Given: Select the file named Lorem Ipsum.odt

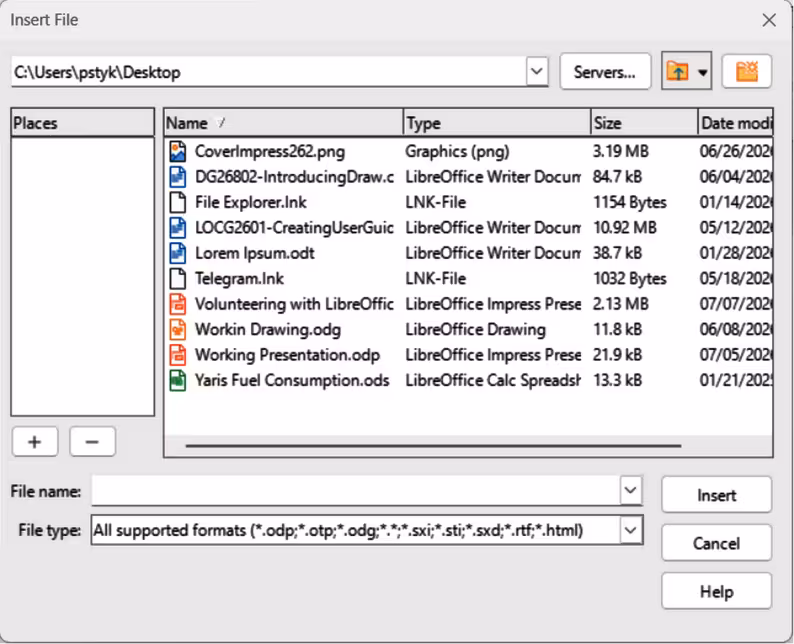Looking at the screenshot, I should [255, 253].
